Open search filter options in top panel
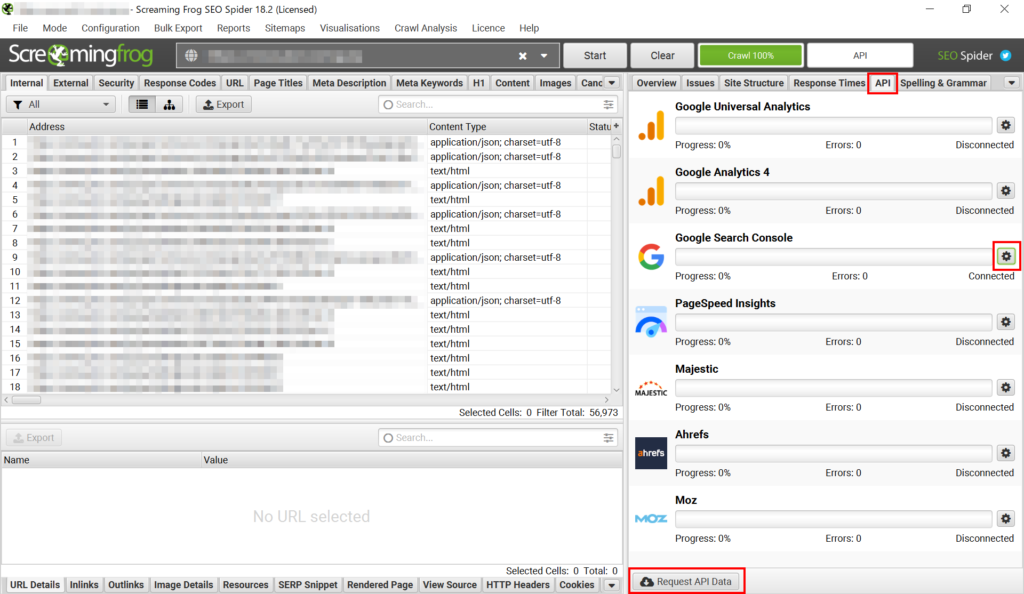 click(609, 104)
